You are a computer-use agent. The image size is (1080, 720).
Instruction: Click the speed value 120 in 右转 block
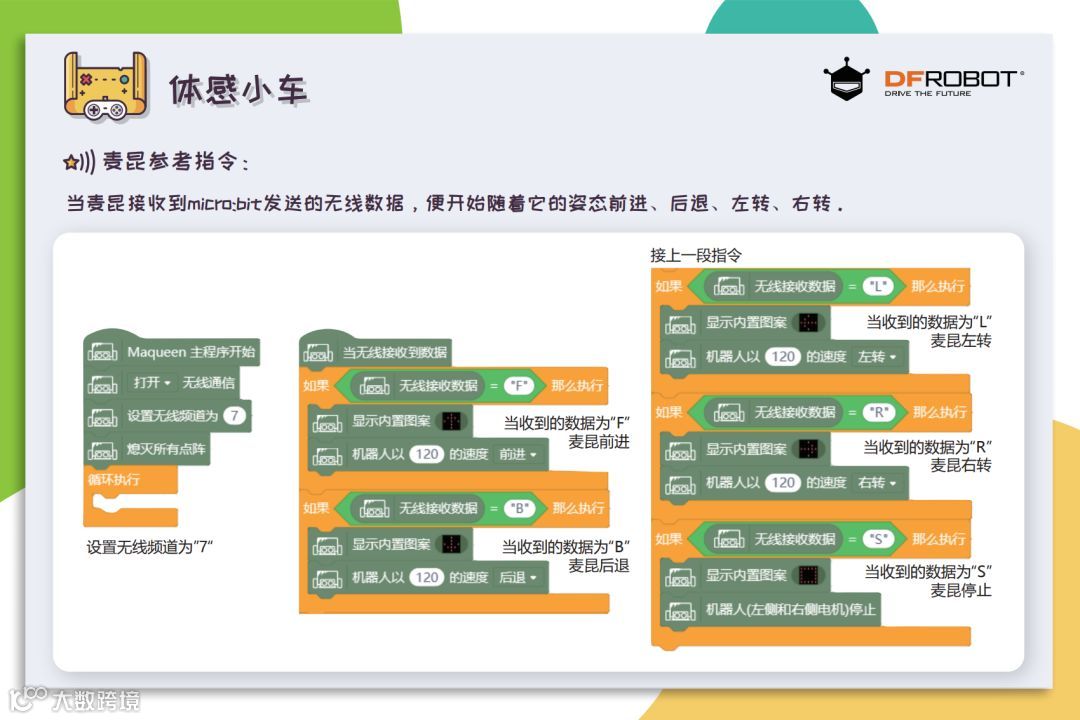(x=783, y=483)
